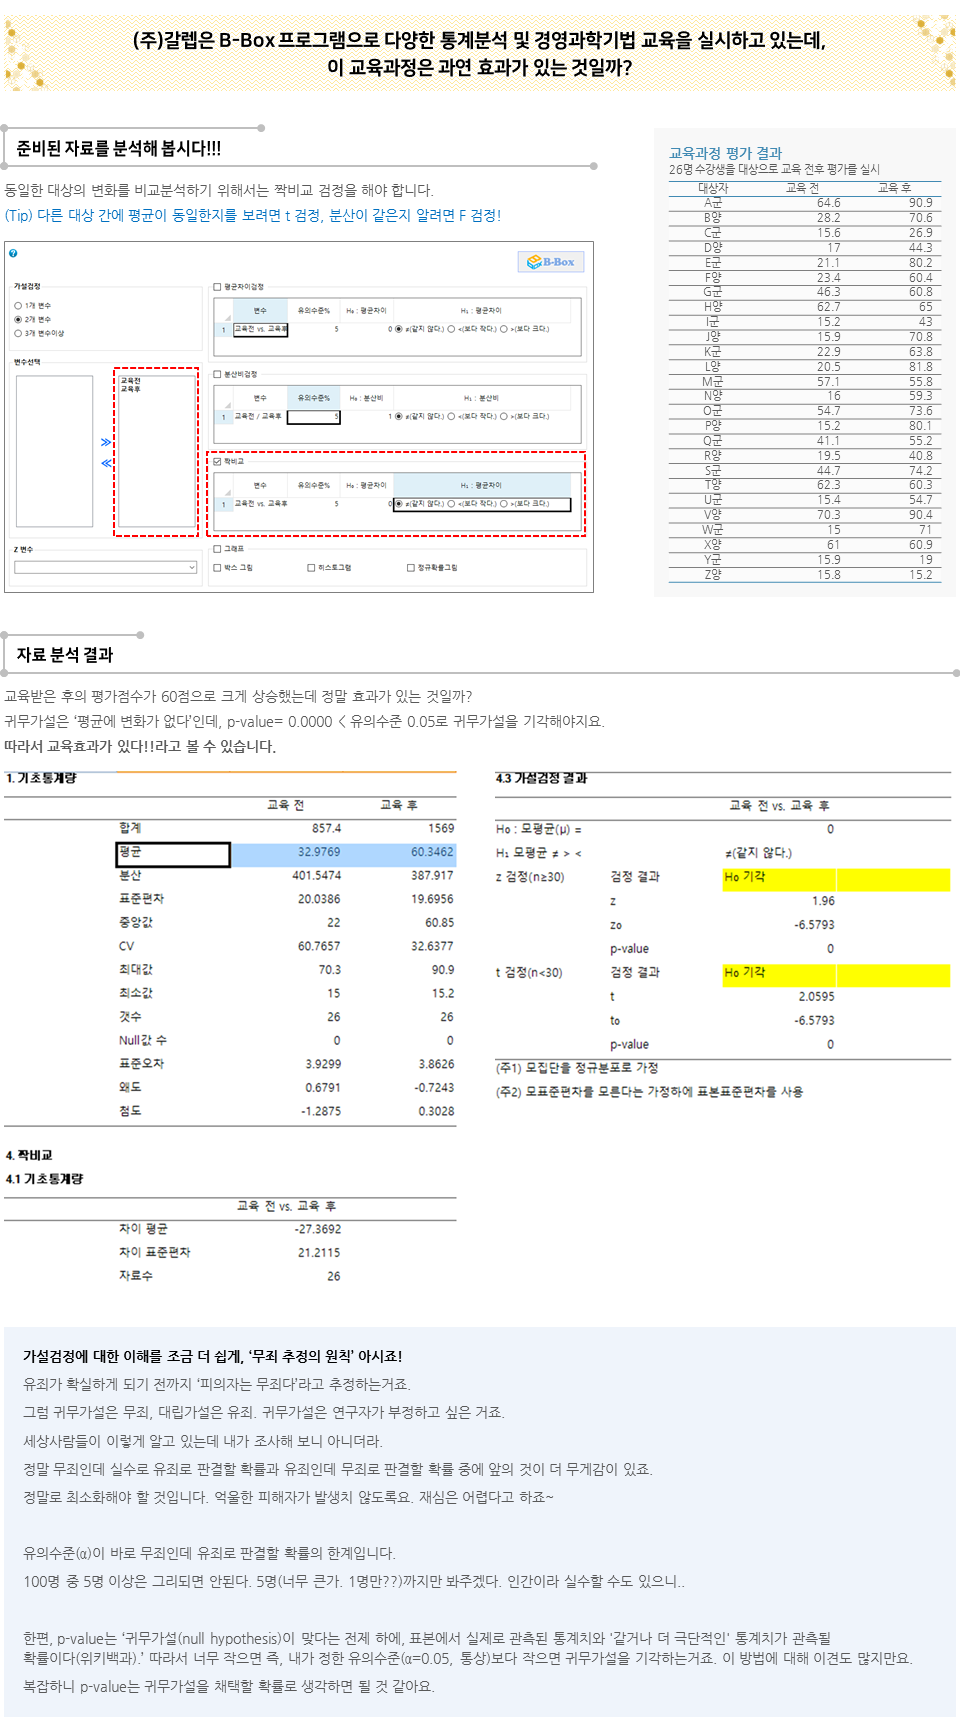Click the 유의수준% input cell in 분산비검정

(314, 417)
